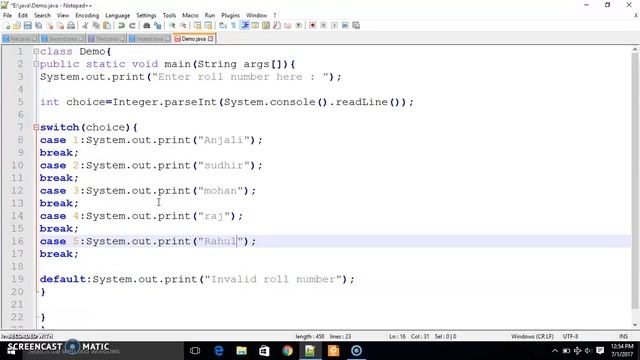Open Microsoft Edge from the taskbar
The image size is (640, 360).
tap(219, 351)
